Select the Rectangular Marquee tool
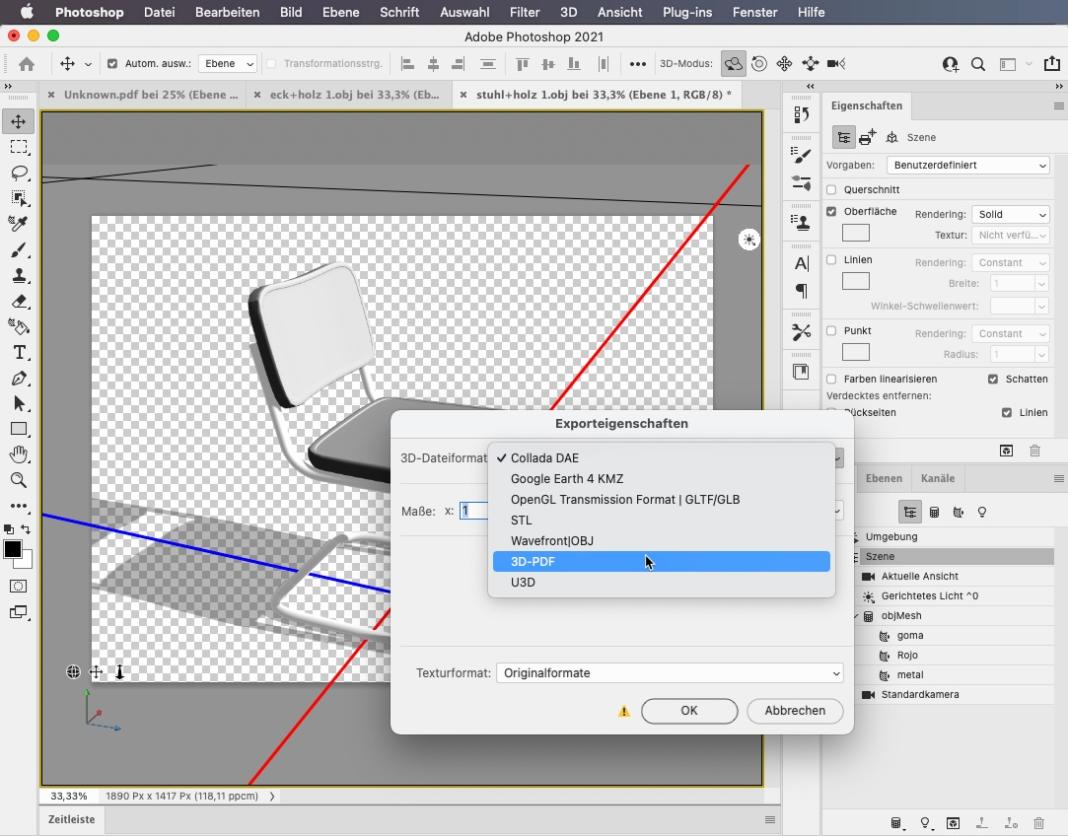The height and width of the screenshot is (836, 1068). click(x=18, y=147)
